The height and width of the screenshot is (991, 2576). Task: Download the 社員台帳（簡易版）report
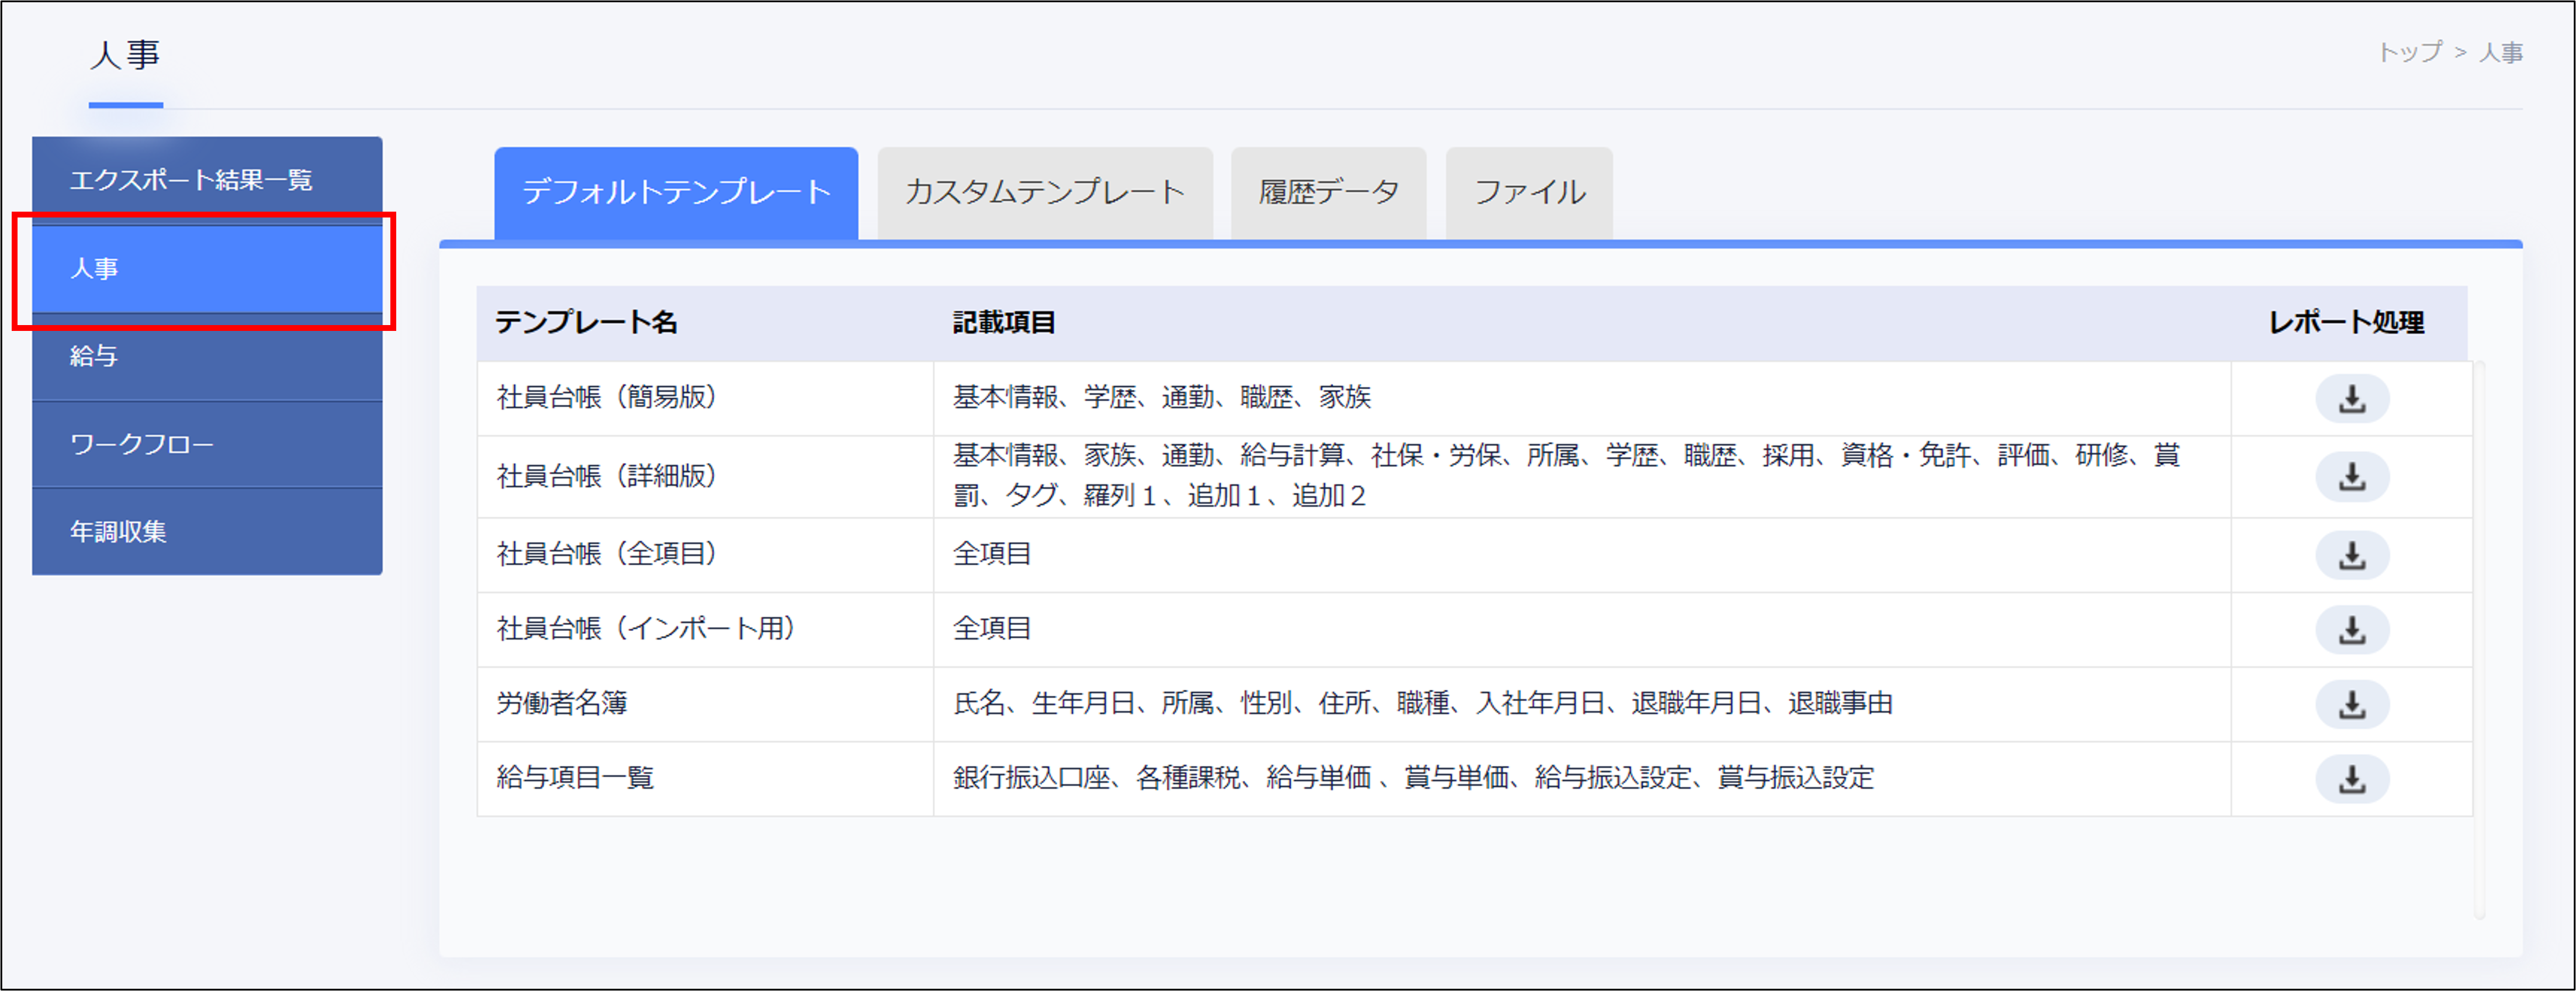(2351, 397)
